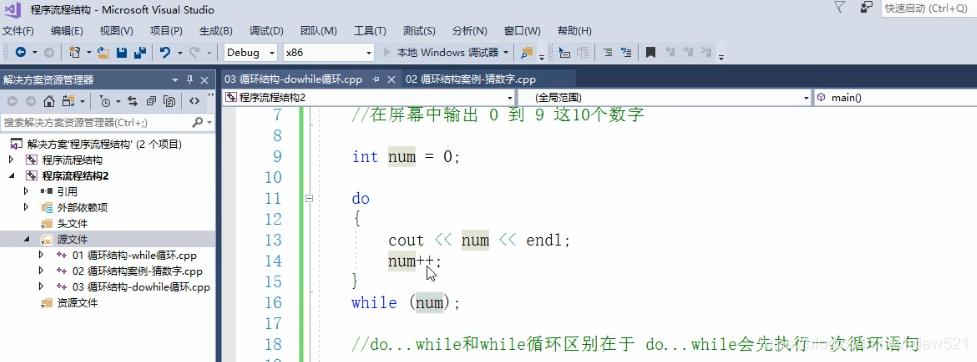977x362 pixels.
Task: Close the Solution Explorer panel
Action: click(x=204, y=80)
